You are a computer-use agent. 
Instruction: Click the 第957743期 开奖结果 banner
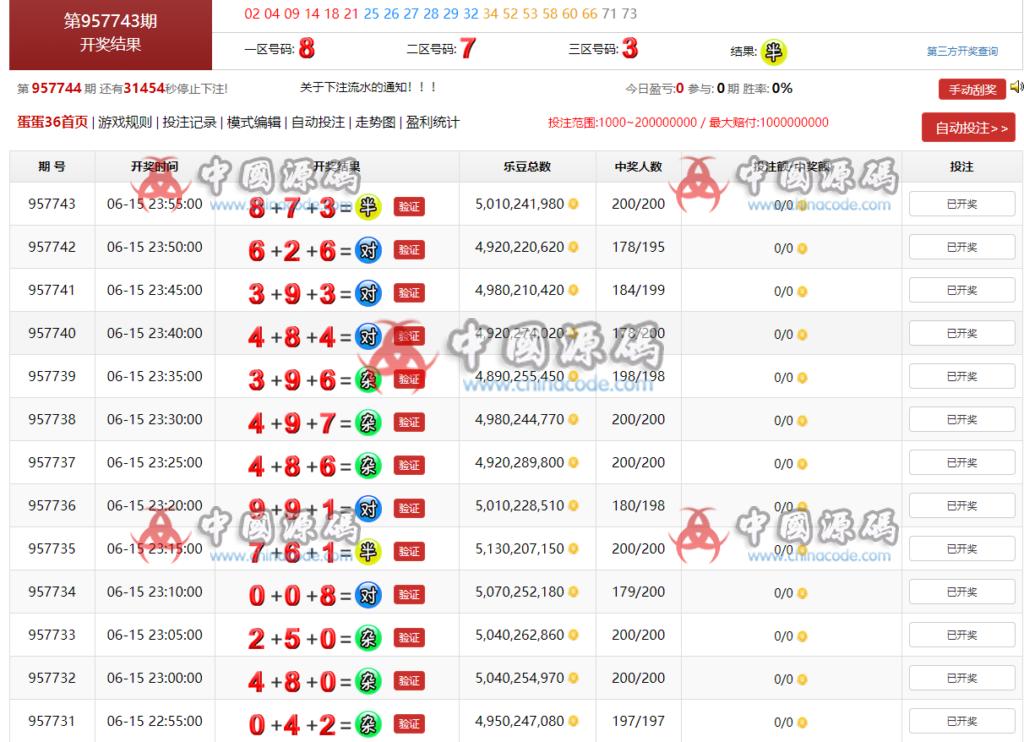pyautogui.click(x=110, y=33)
